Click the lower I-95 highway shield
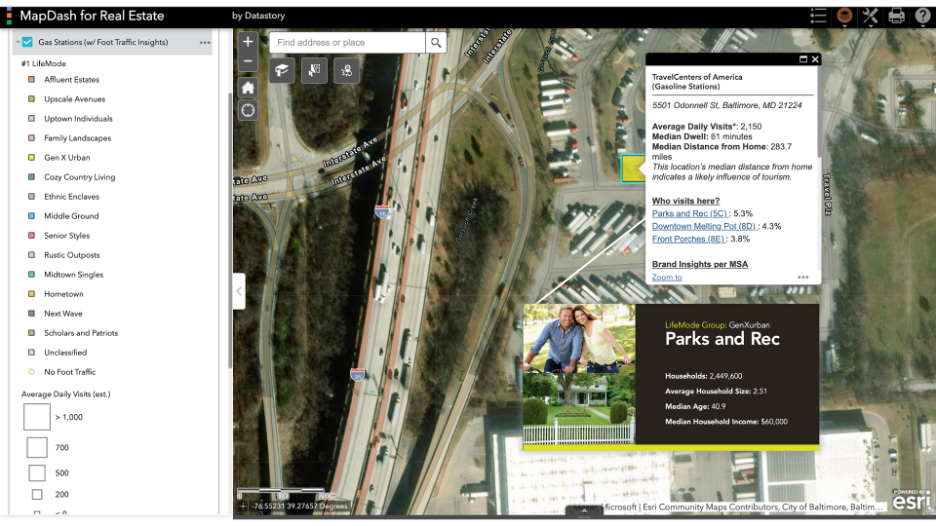The width and height of the screenshot is (936, 526). [x=357, y=375]
